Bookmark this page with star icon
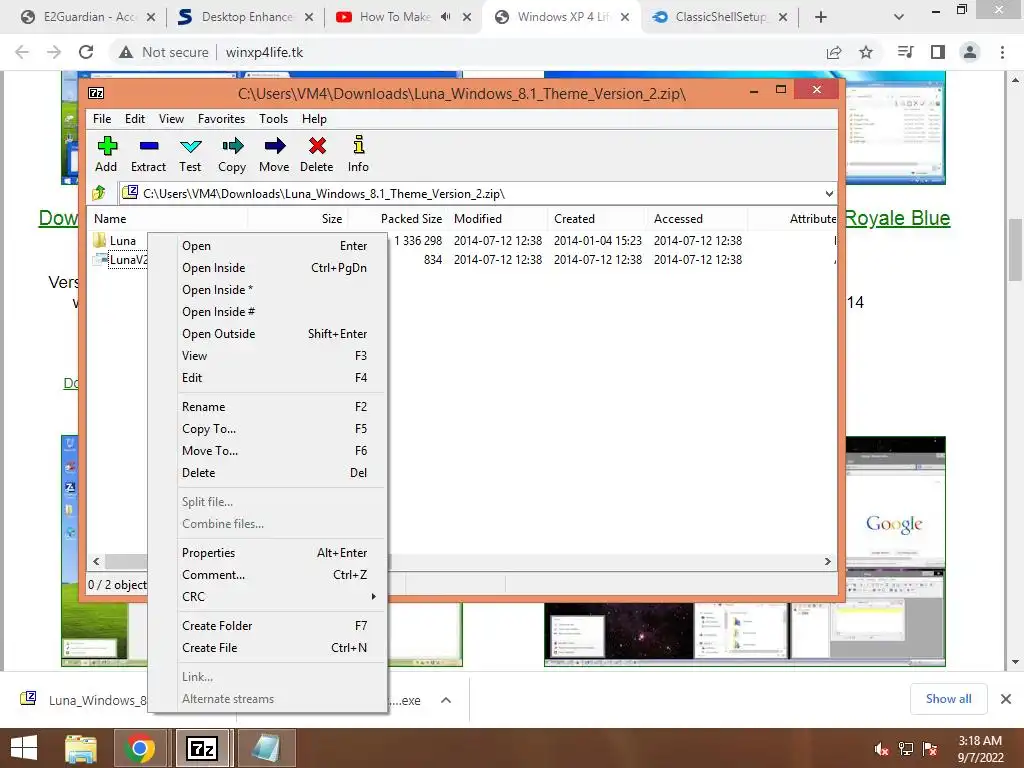Image resolution: width=1024 pixels, height=768 pixels. pos(866,52)
